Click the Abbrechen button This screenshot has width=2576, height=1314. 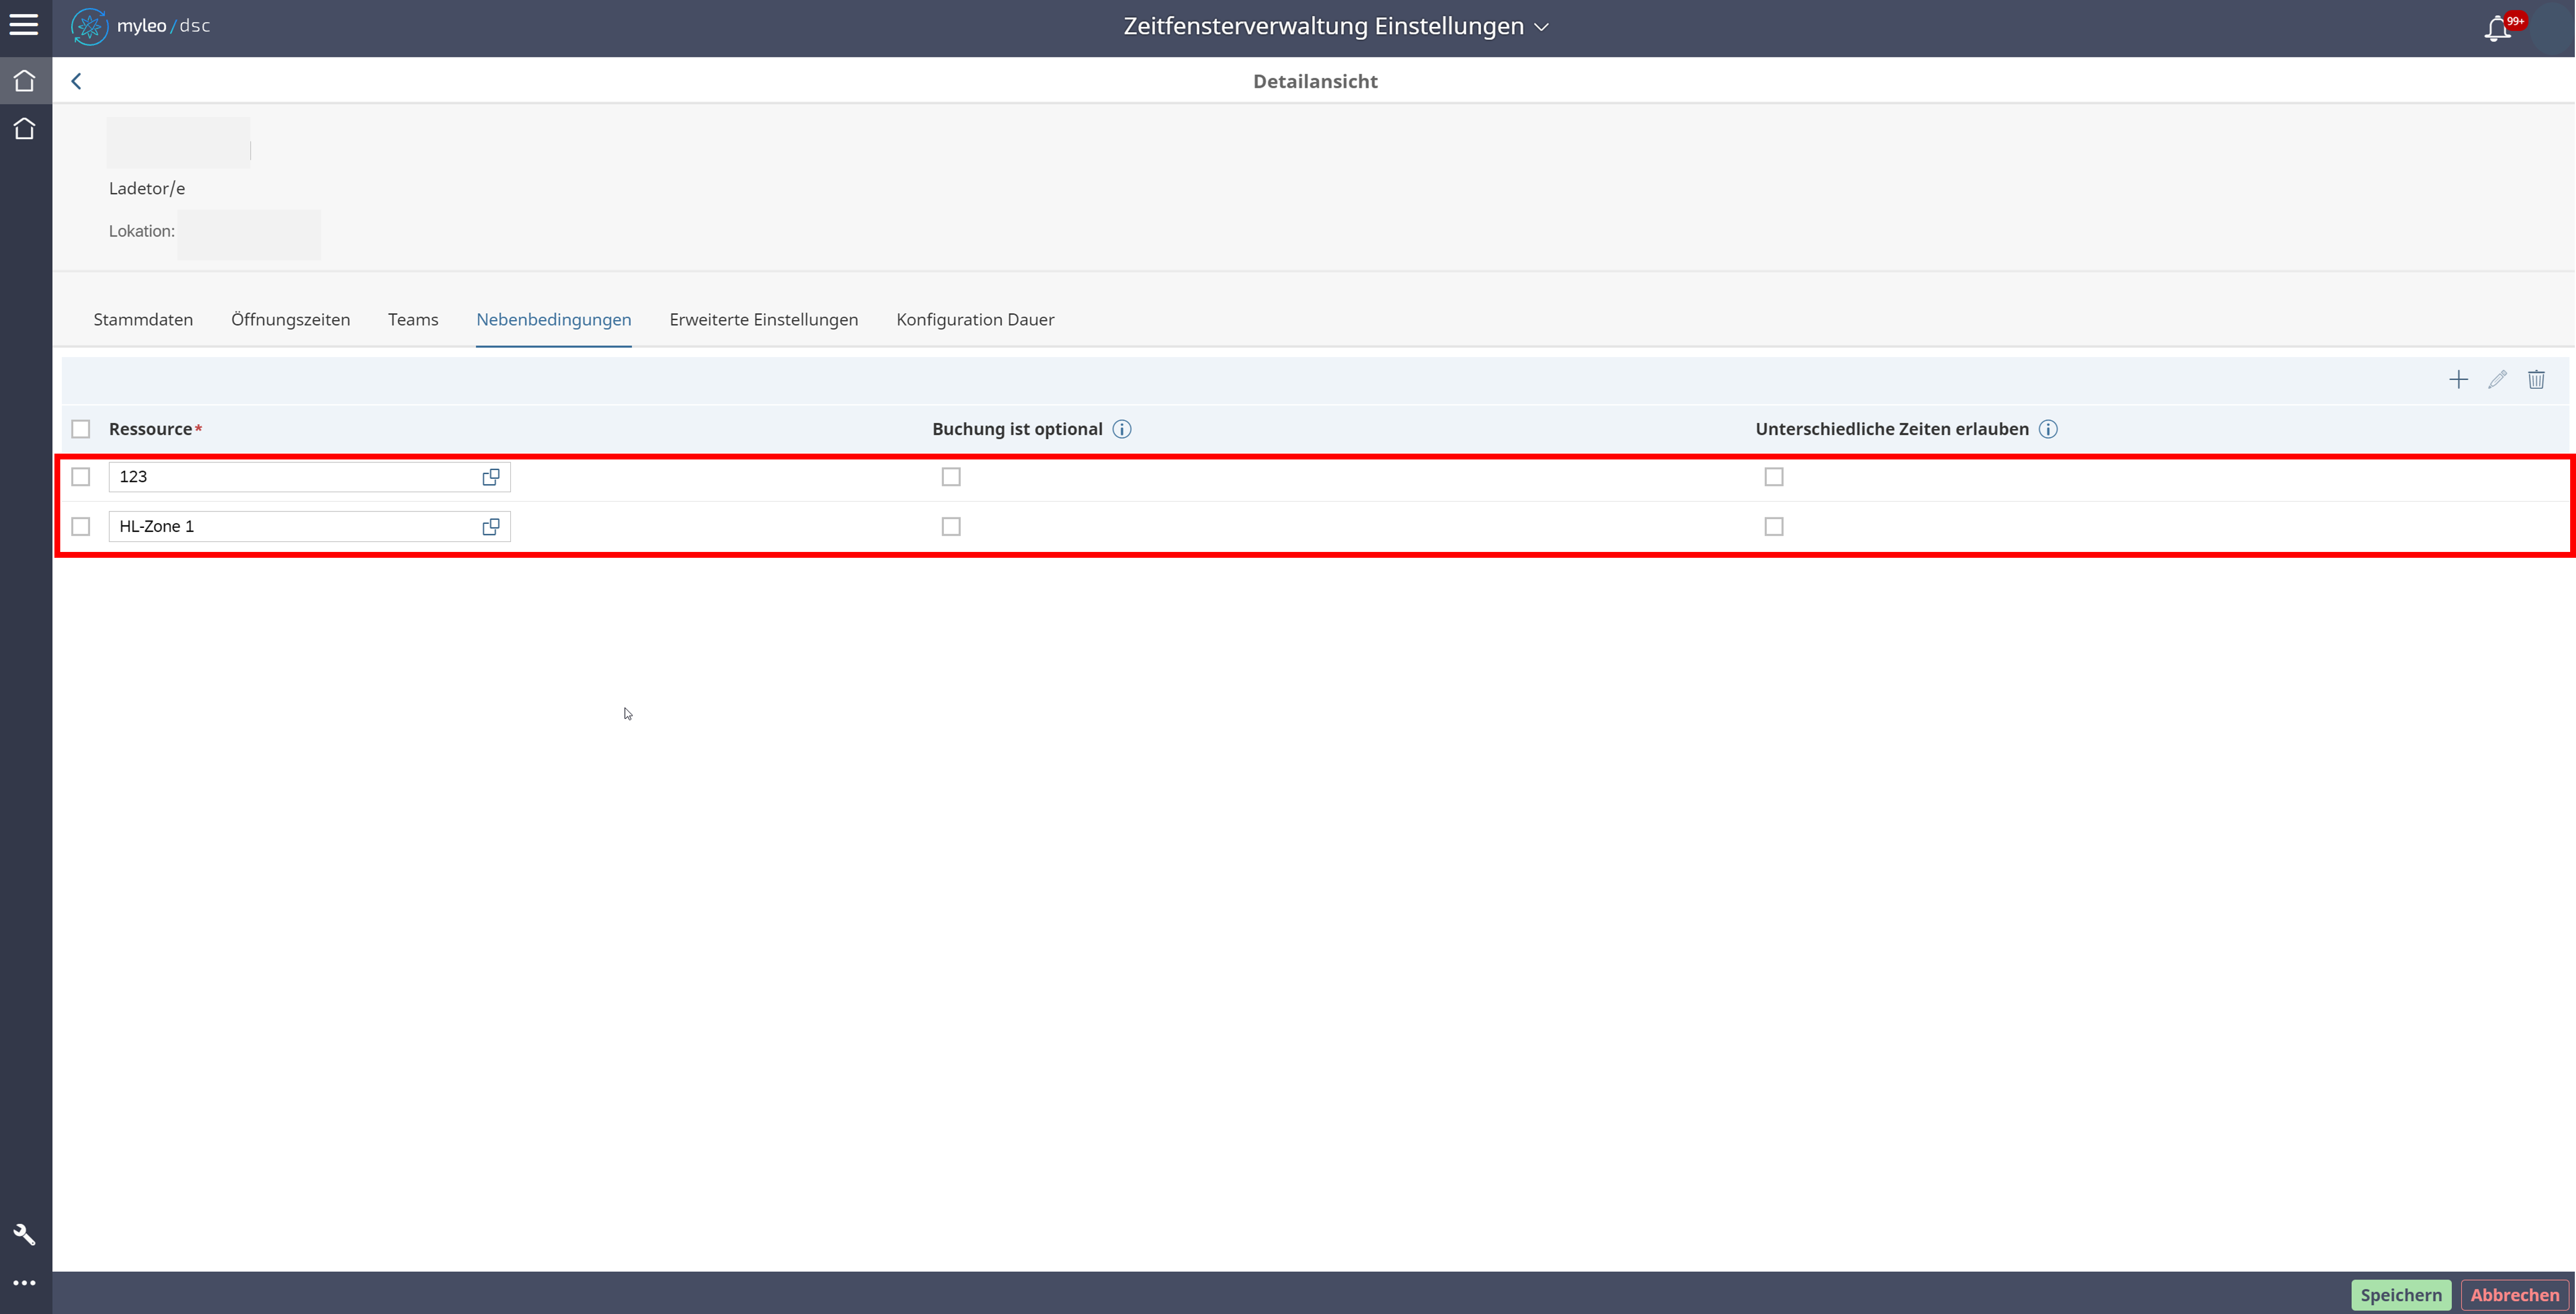tap(2514, 1295)
